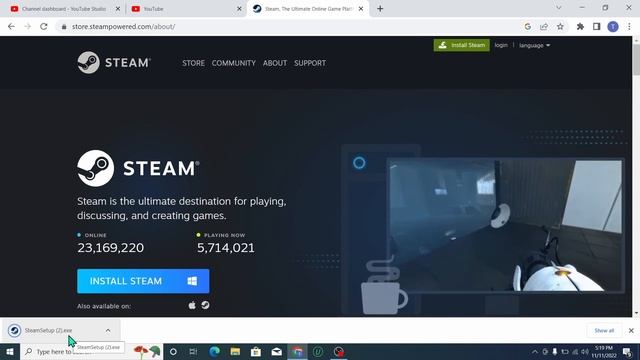Open the Chrome extensions puzzle icon

[x=580, y=27]
